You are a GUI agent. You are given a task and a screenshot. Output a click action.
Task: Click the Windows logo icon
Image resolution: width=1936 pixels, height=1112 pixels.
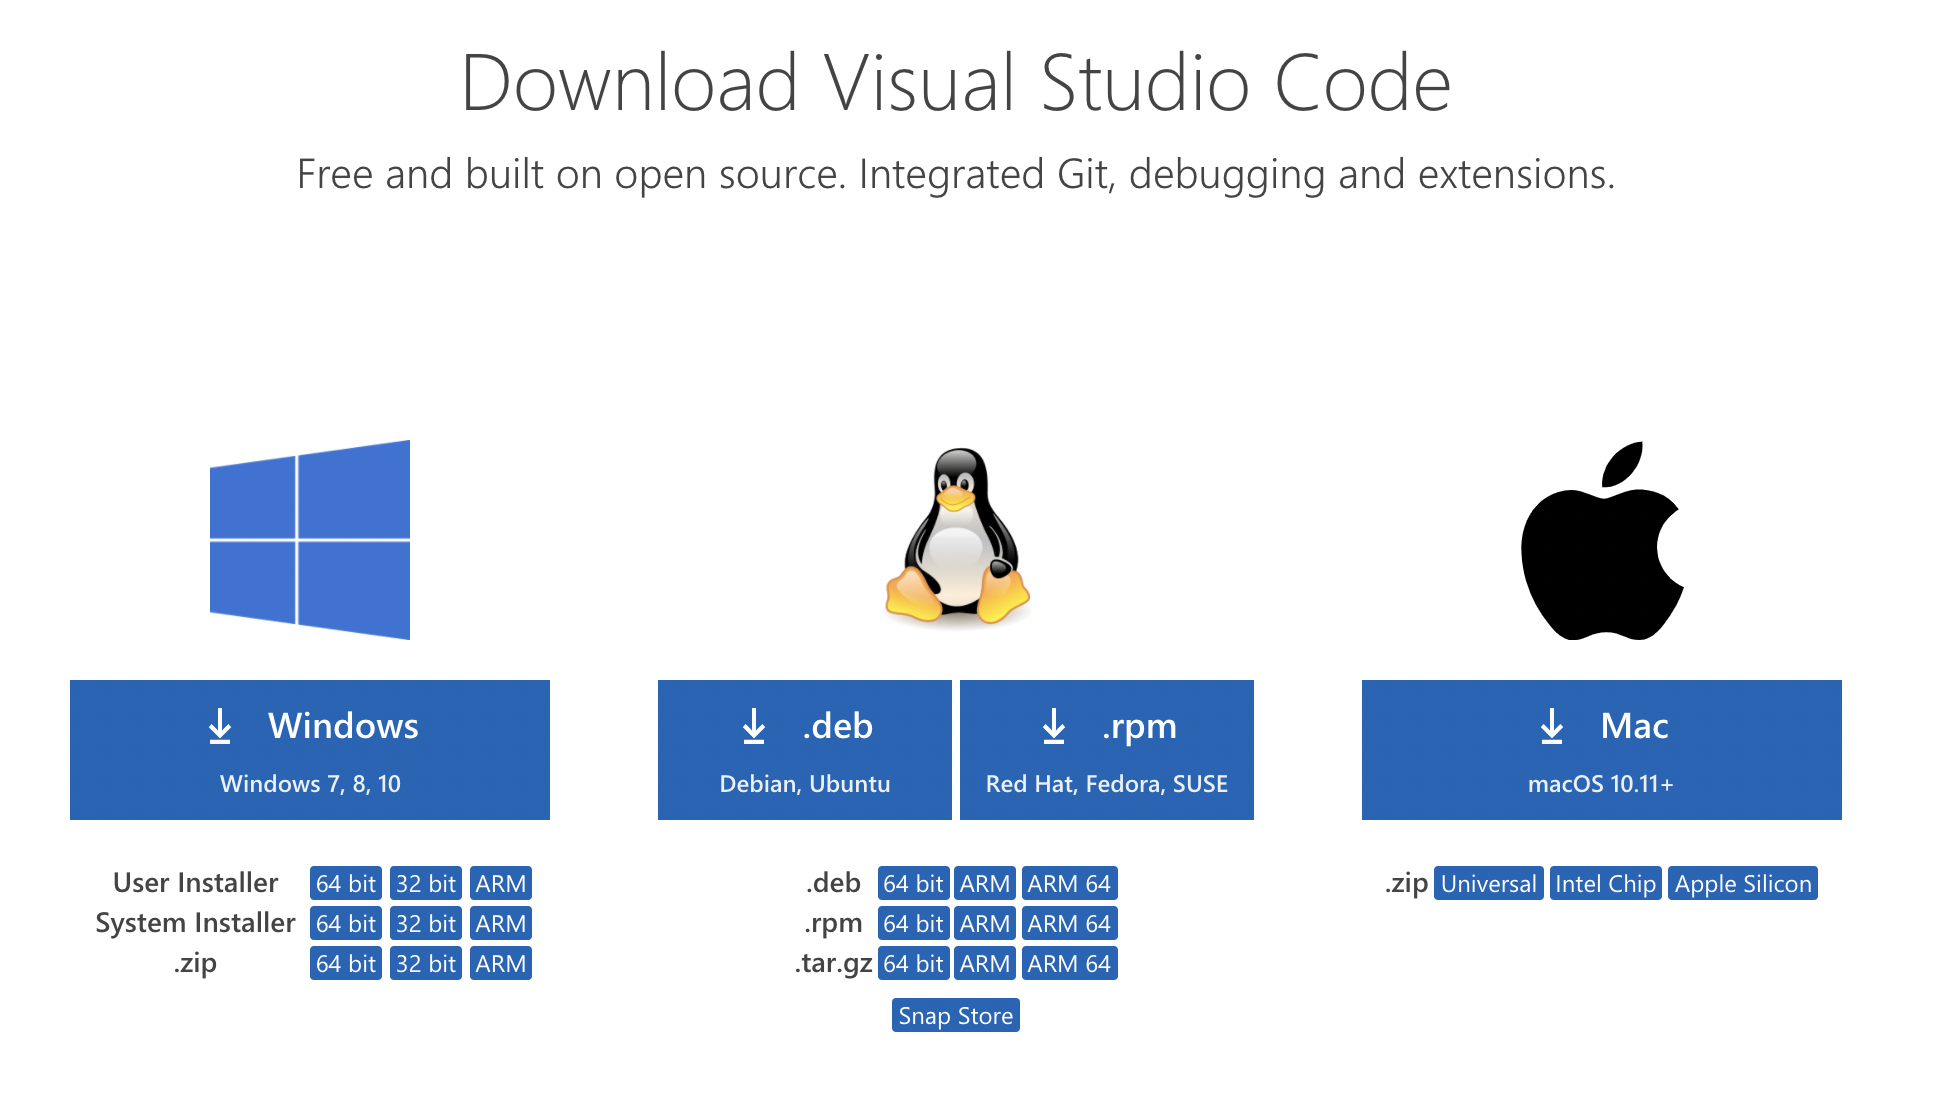tap(310, 540)
